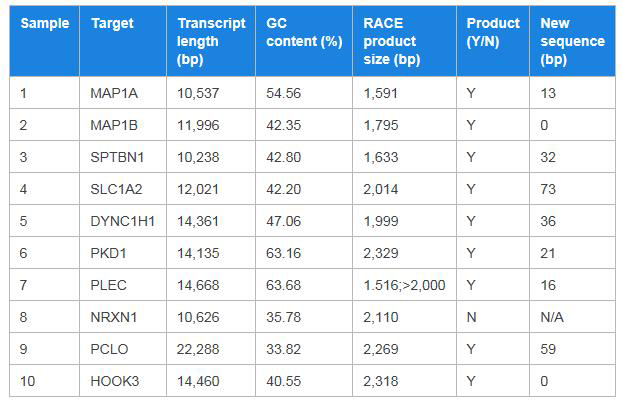This screenshot has height=402, width=622.
Task: Select the PCLO target cell
Action: pos(107,349)
